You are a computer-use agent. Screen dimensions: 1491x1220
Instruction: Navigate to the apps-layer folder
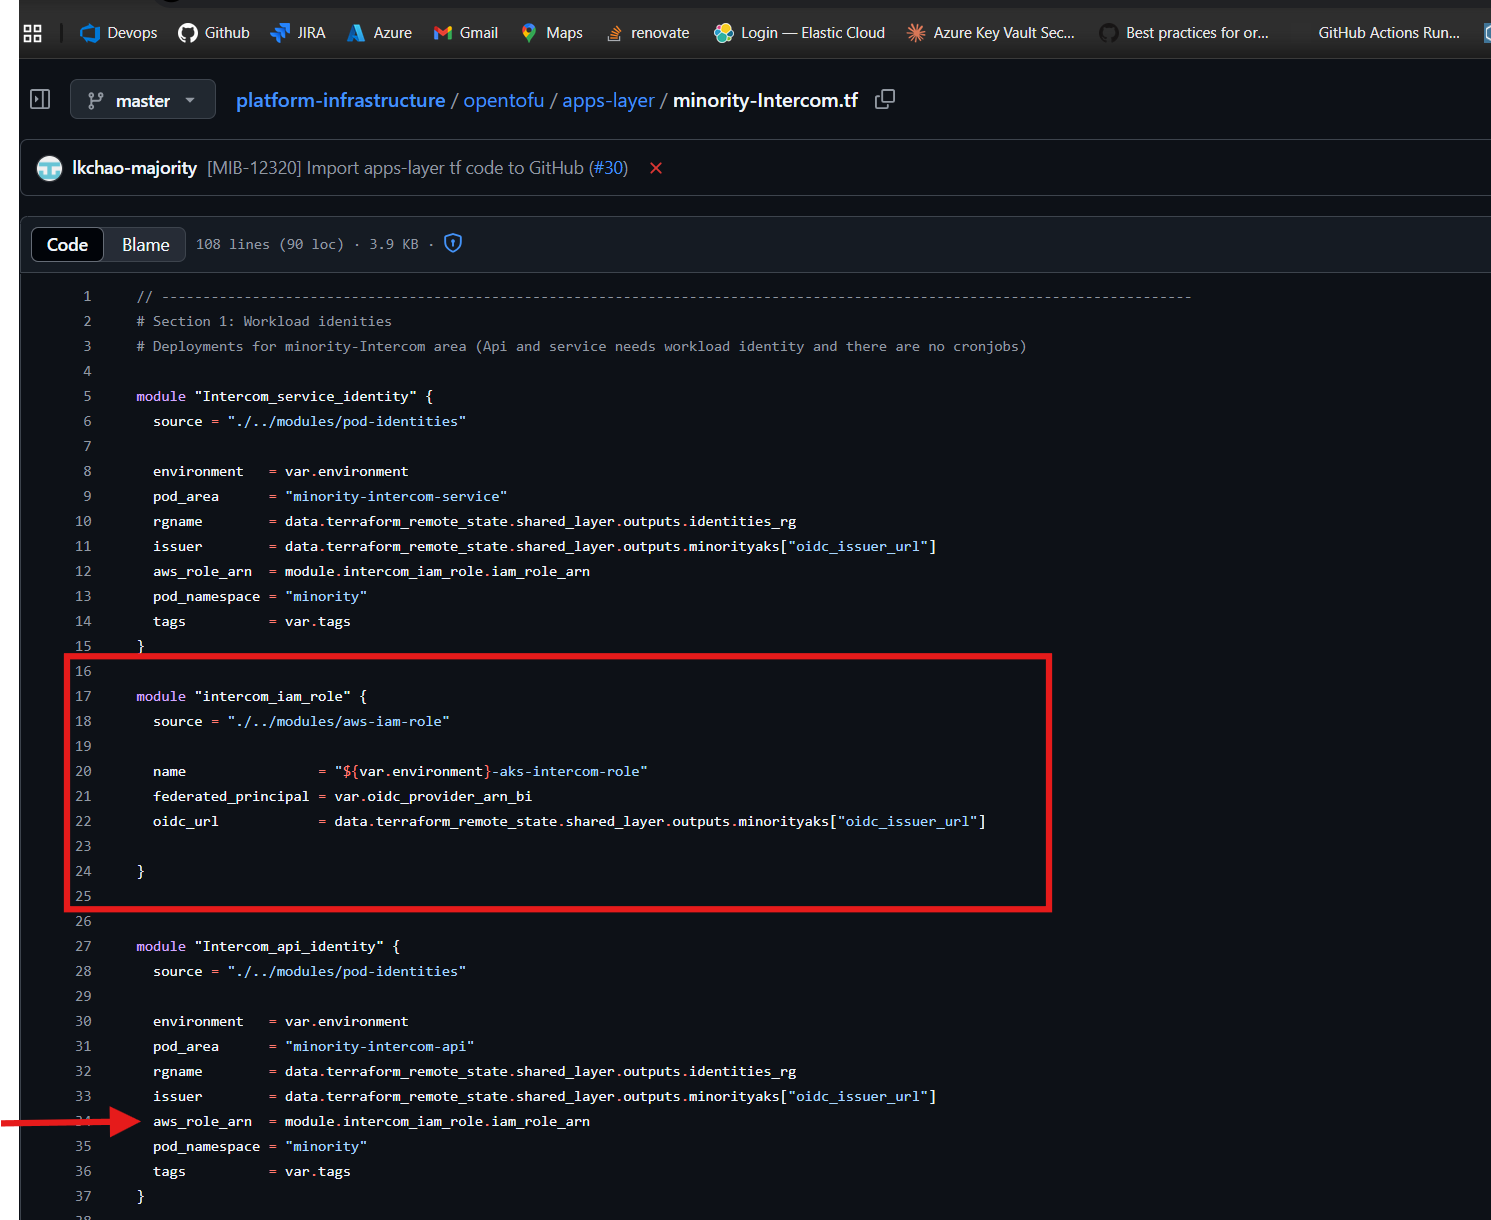(608, 100)
